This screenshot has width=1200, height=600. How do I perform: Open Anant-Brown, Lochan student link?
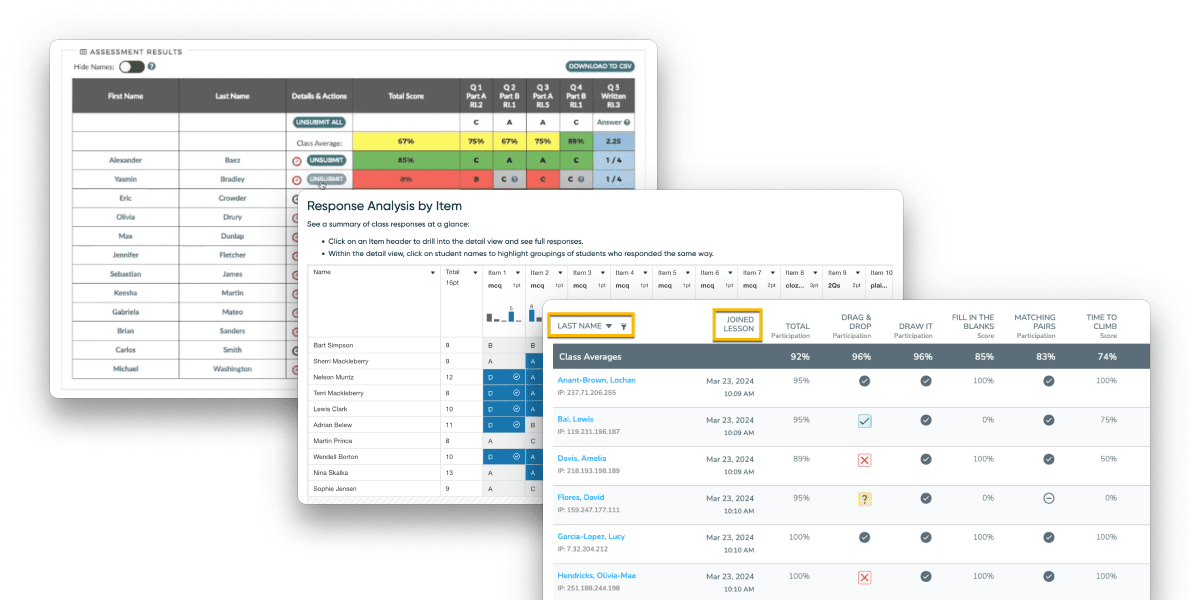coord(596,380)
